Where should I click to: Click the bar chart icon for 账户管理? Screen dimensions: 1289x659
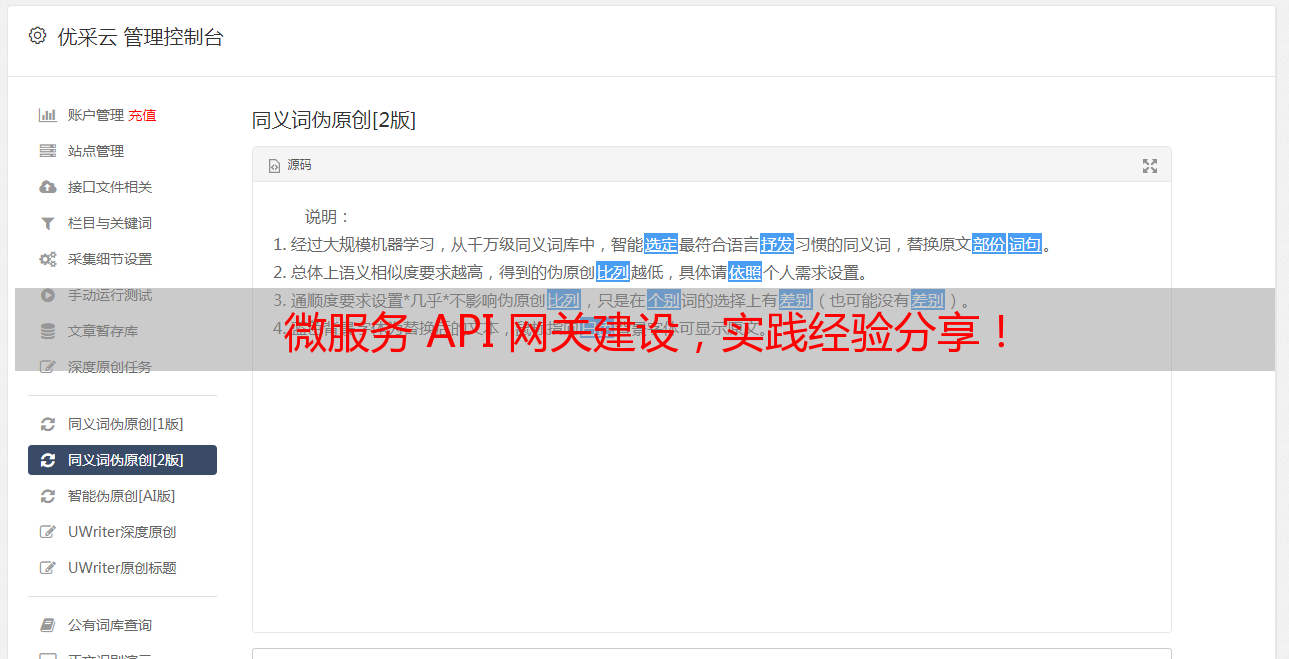(x=47, y=115)
